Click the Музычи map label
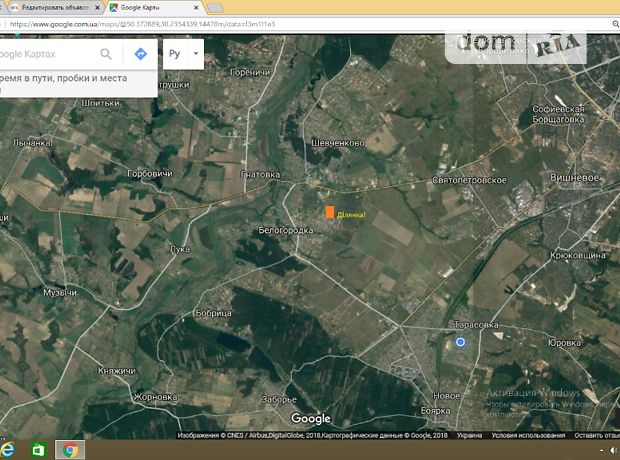This screenshot has width=620, height=460. [x=60, y=292]
